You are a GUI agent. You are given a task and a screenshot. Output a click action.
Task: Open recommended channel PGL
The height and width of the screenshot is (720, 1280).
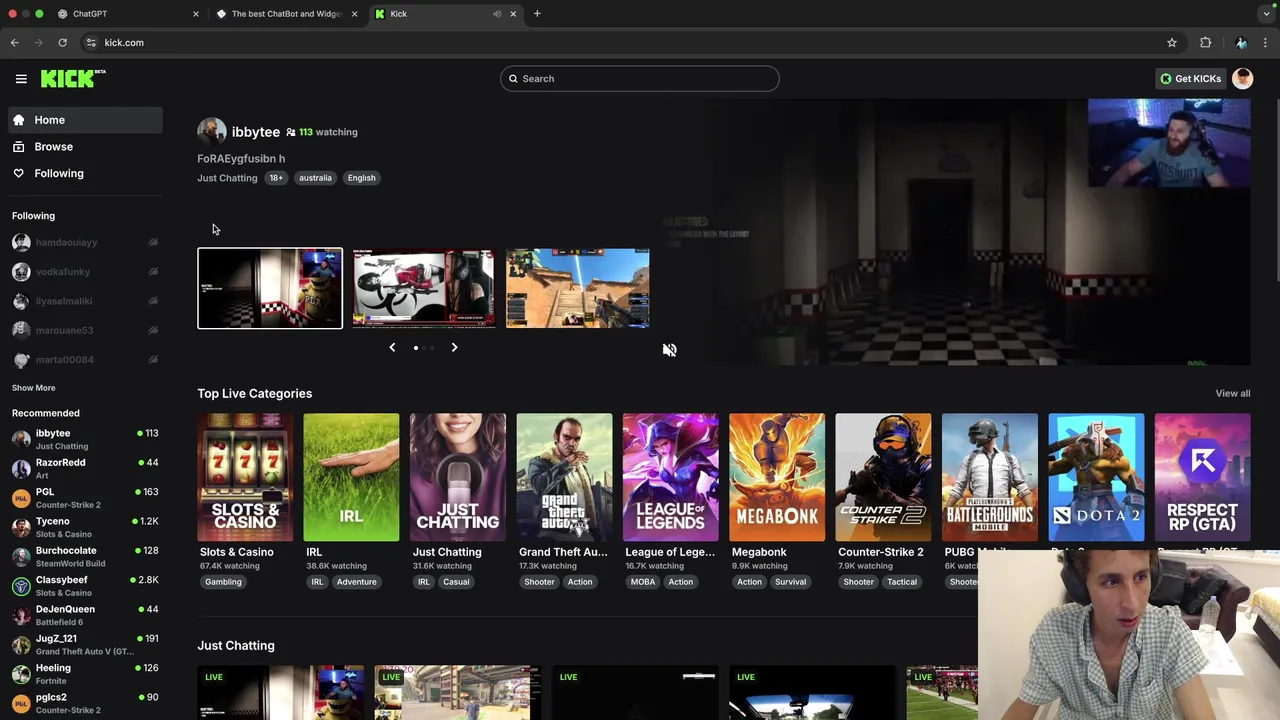tap(84, 498)
